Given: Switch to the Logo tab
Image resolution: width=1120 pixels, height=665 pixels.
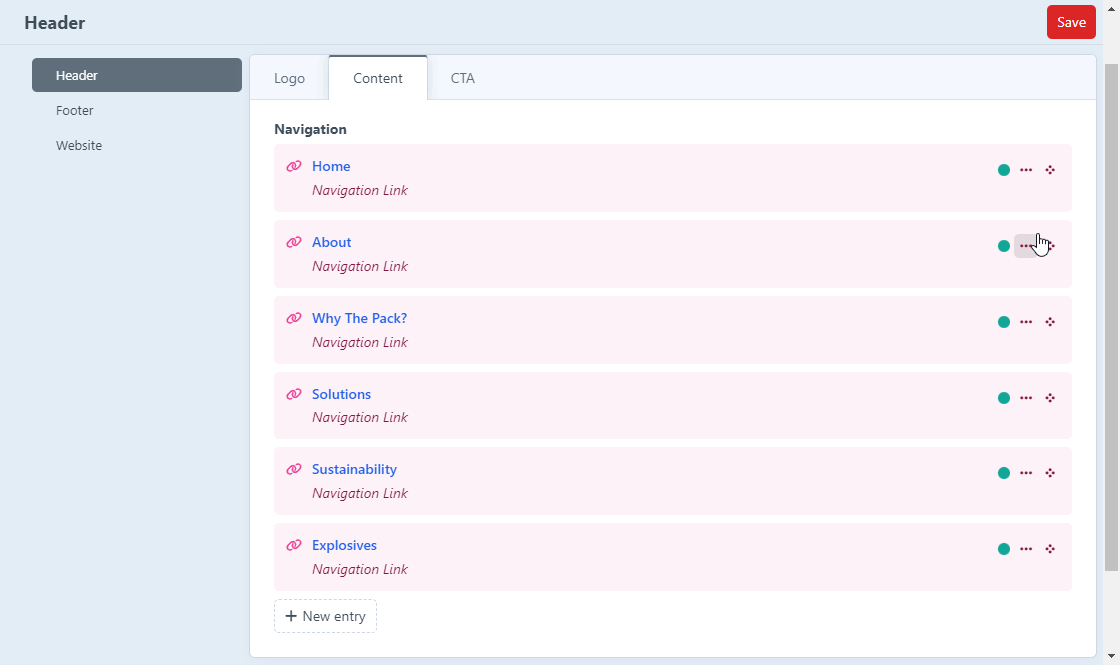Looking at the screenshot, I should click(289, 78).
